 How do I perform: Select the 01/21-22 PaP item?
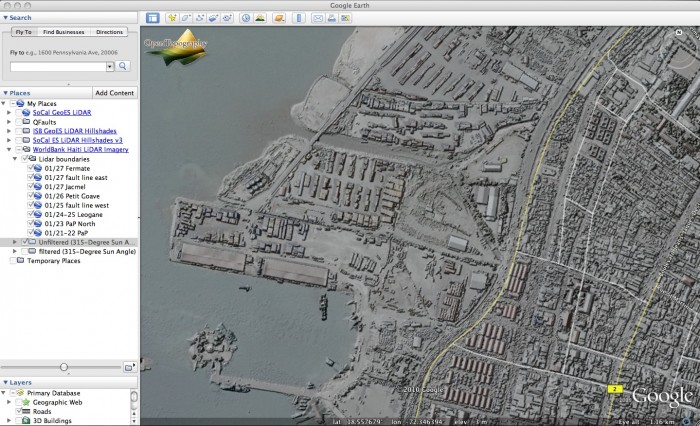[66, 233]
